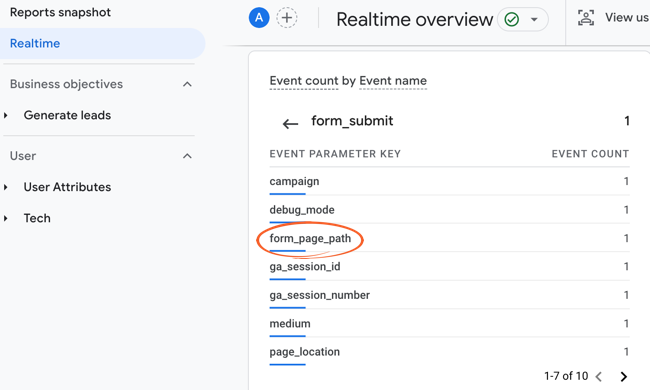650x390 pixels.
Task: Click the Realtime overview title
Action: pos(414,19)
